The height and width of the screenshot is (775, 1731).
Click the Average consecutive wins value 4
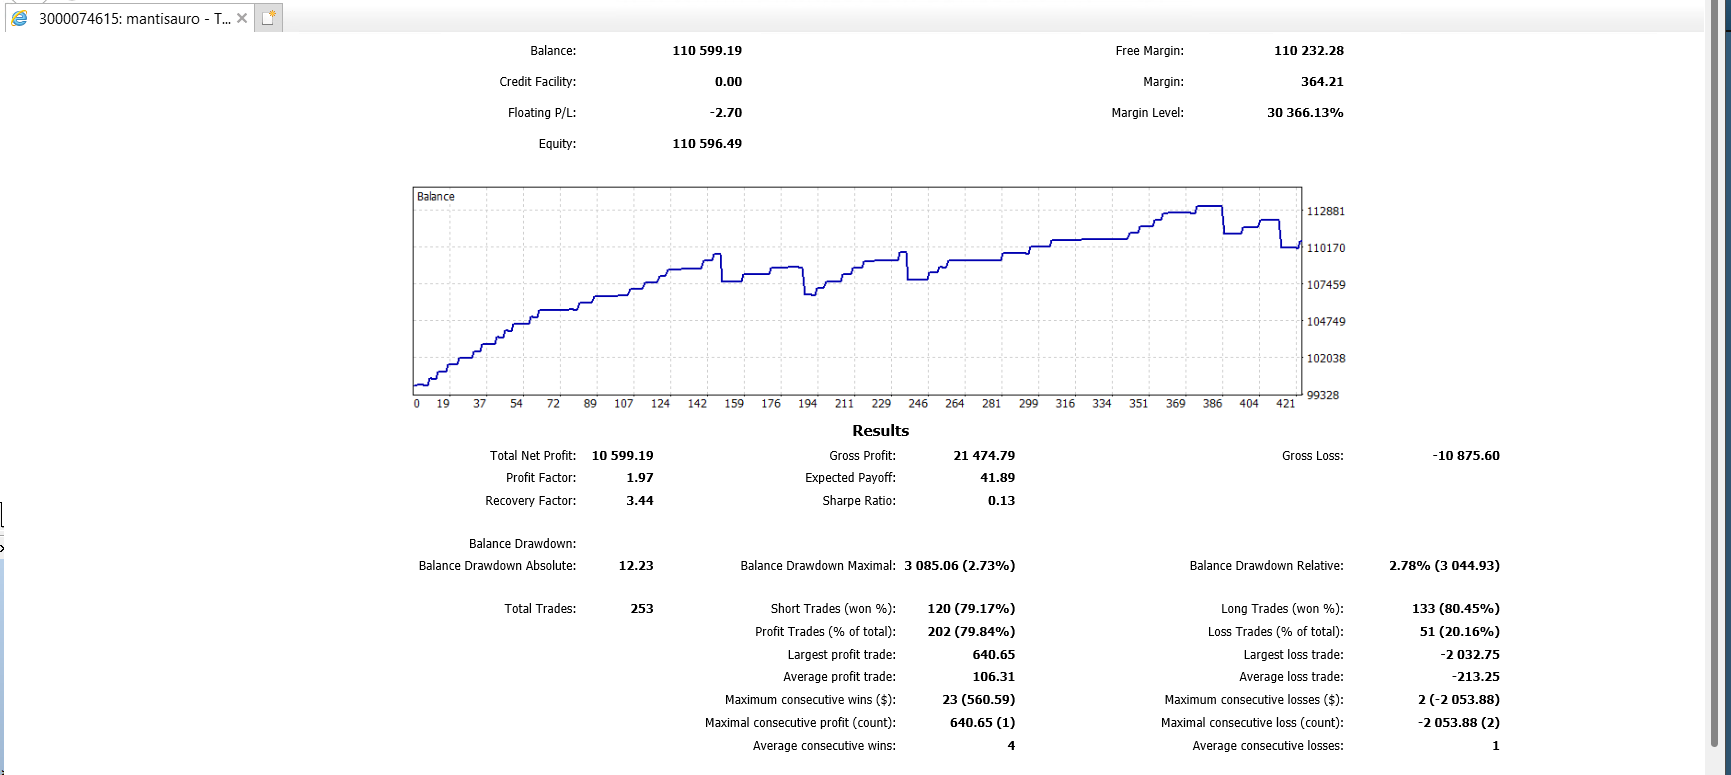click(1011, 746)
